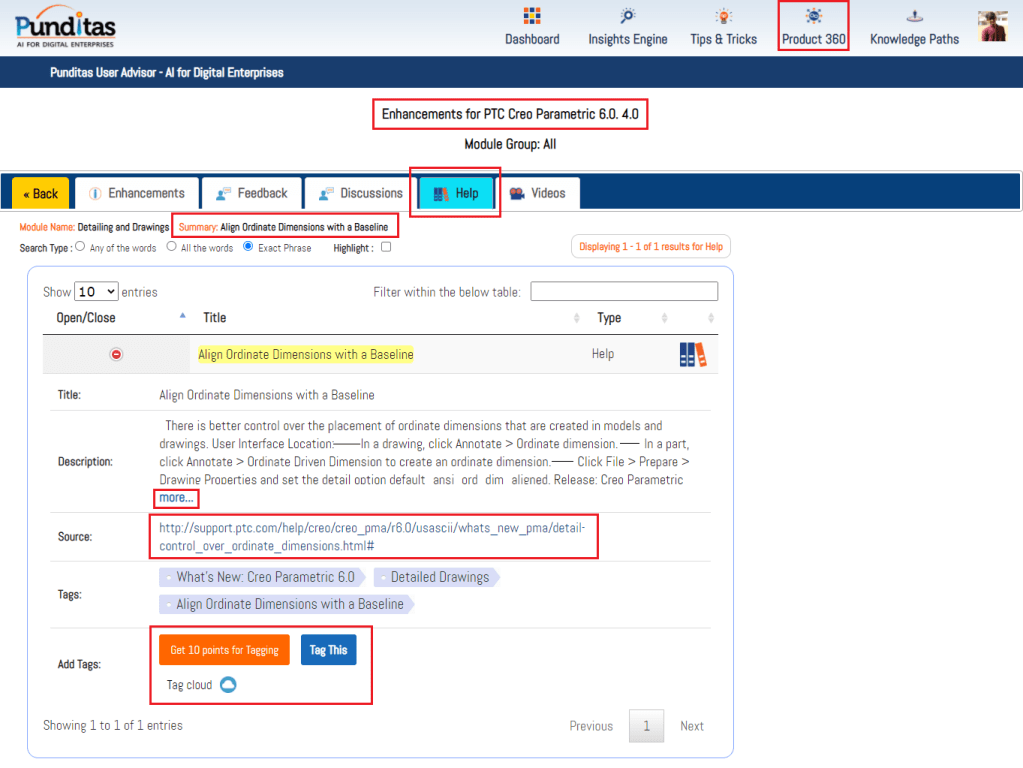The width and height of the screenshot is (1023, 768).
Task: Click the "Filter within the below table" input field
Action: [x=624, y=292]
